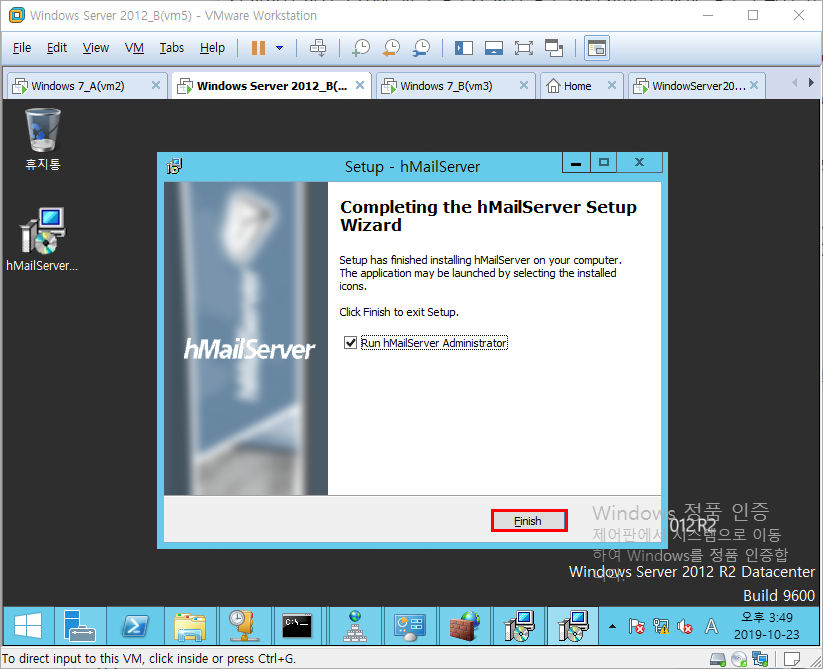The height and width of the screenshot is (669, 823).
Task: Open the Windows Start button
Action: tap(28, 626)
